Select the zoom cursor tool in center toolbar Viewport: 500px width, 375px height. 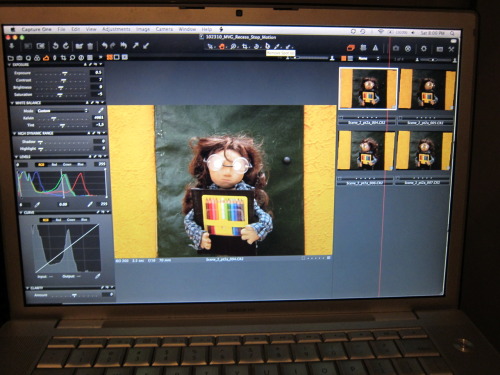tap(233, 47)
